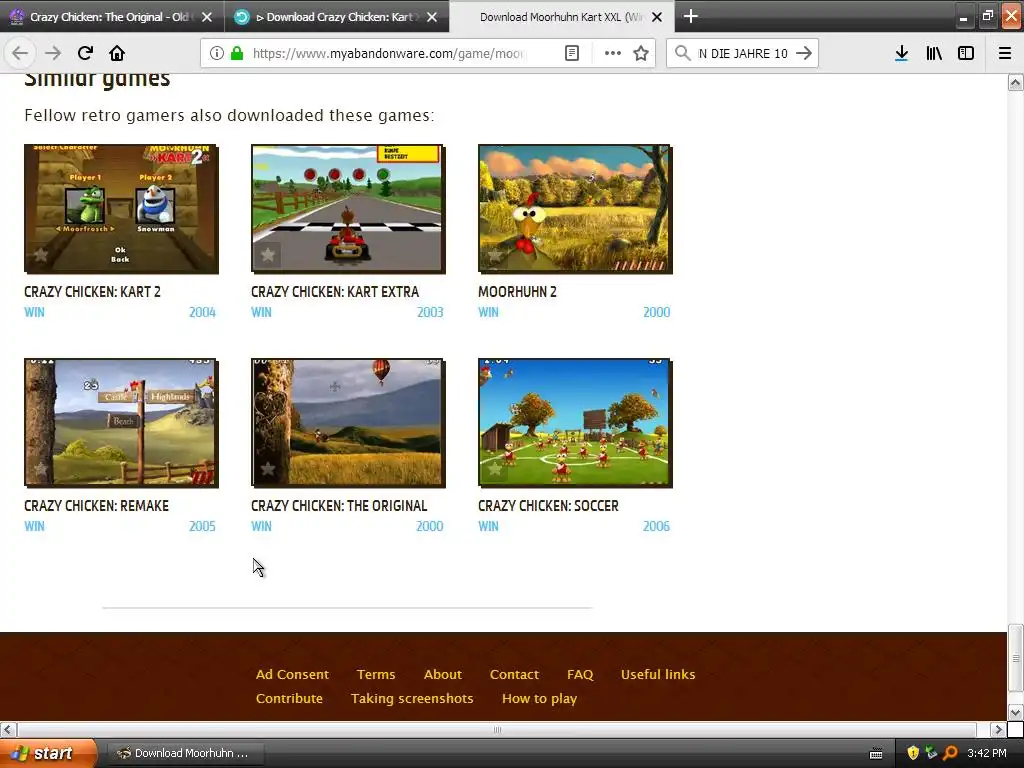Open the How to play footer link
This screenshot has width=1024, height=768.
tap(539, 699)
